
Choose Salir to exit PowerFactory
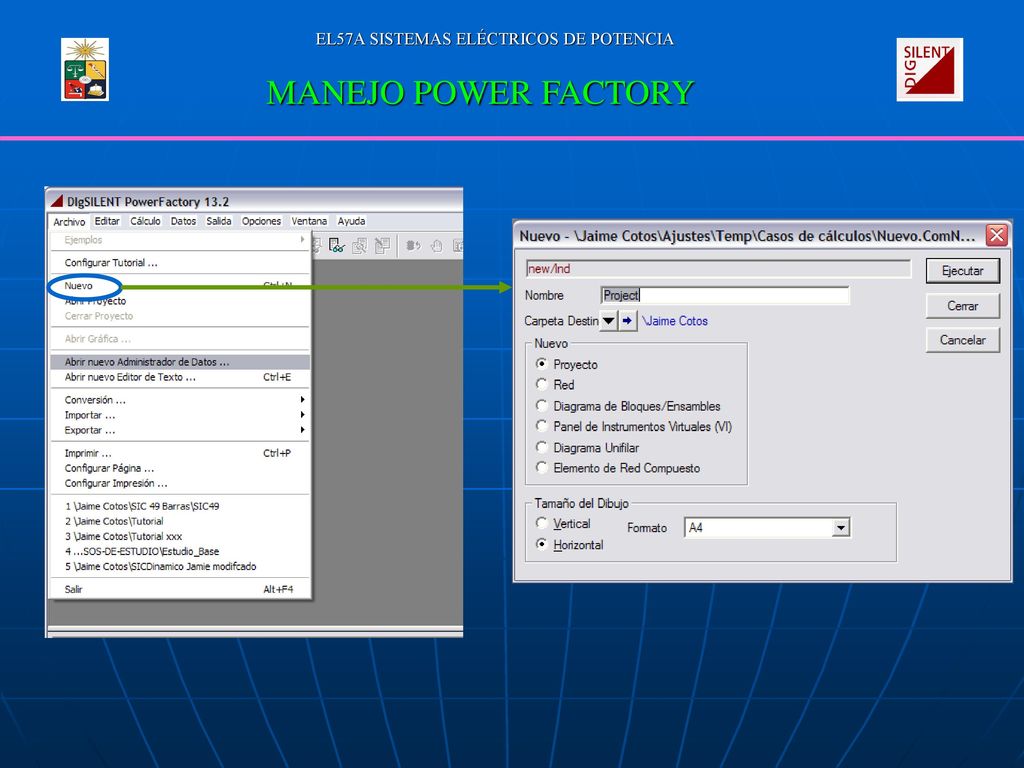point(180,589)
